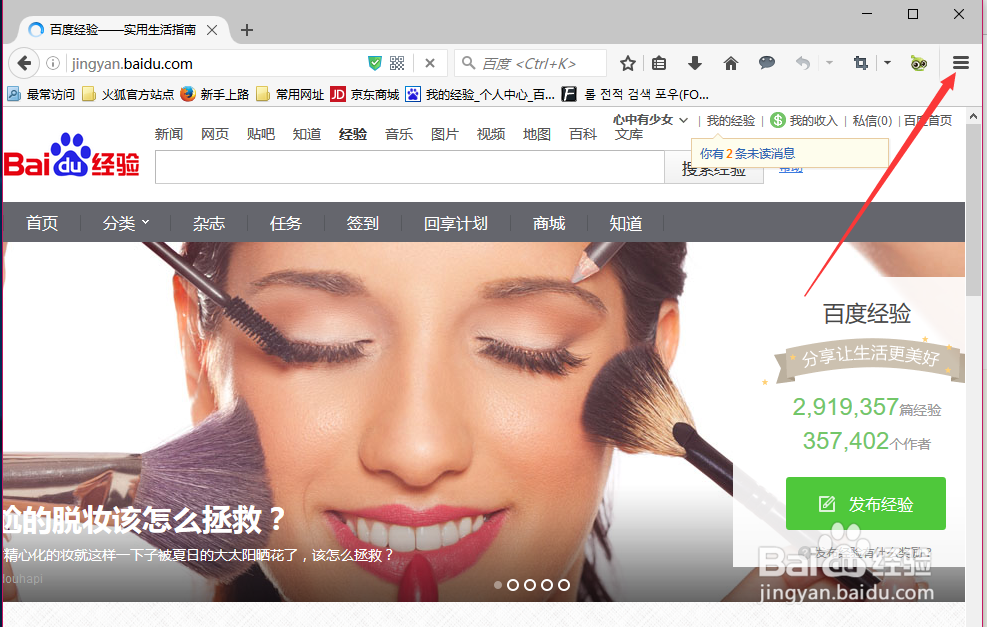987x627 pixels.
Task: Open the 回享计划 navigation item
Action: click(455, 223)
